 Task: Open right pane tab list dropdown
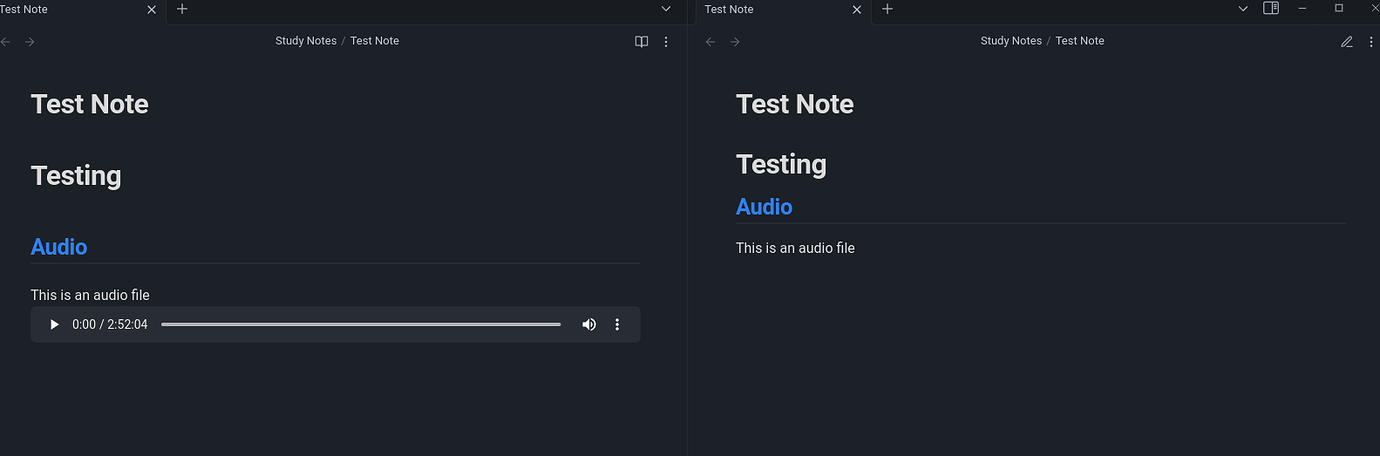[x=1243, y=9]
